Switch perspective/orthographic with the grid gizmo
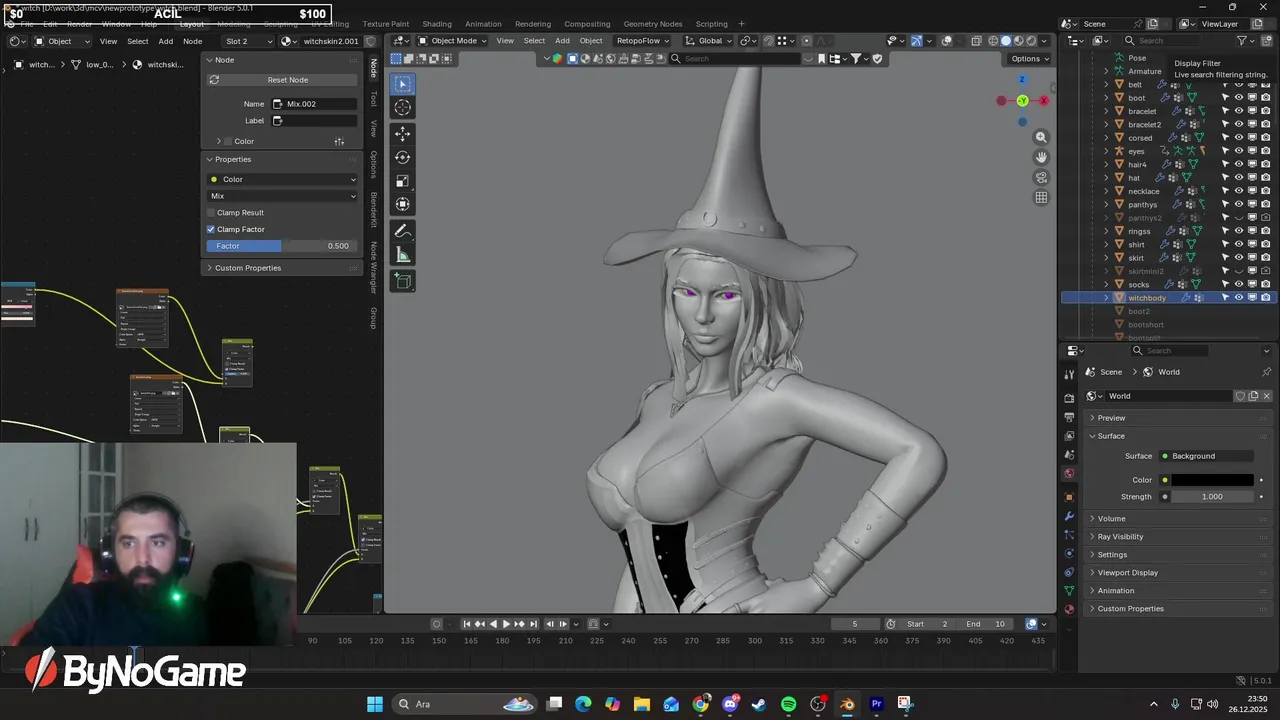Viewport: 1280px width, 720px height. (1041, 197)
